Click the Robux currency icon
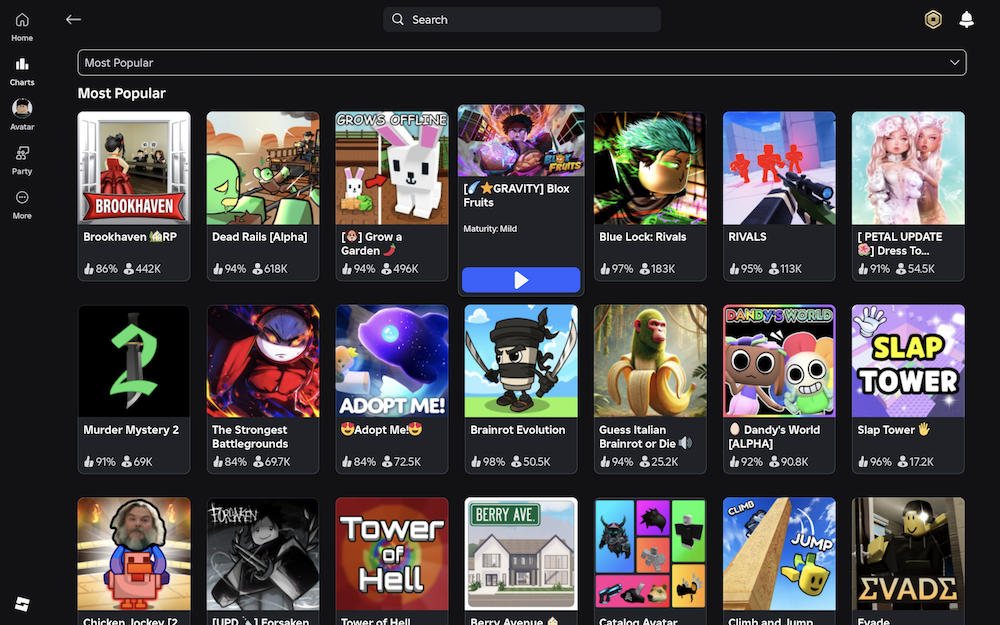 point(933,19)
